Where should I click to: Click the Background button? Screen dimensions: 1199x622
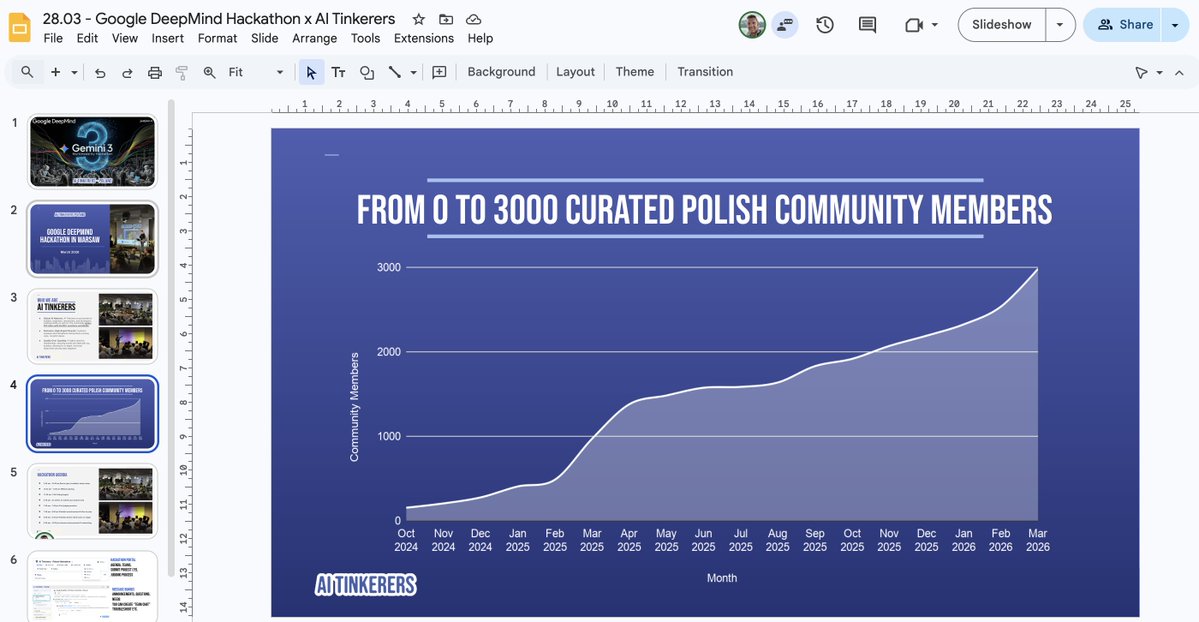(x=501, y=72)
